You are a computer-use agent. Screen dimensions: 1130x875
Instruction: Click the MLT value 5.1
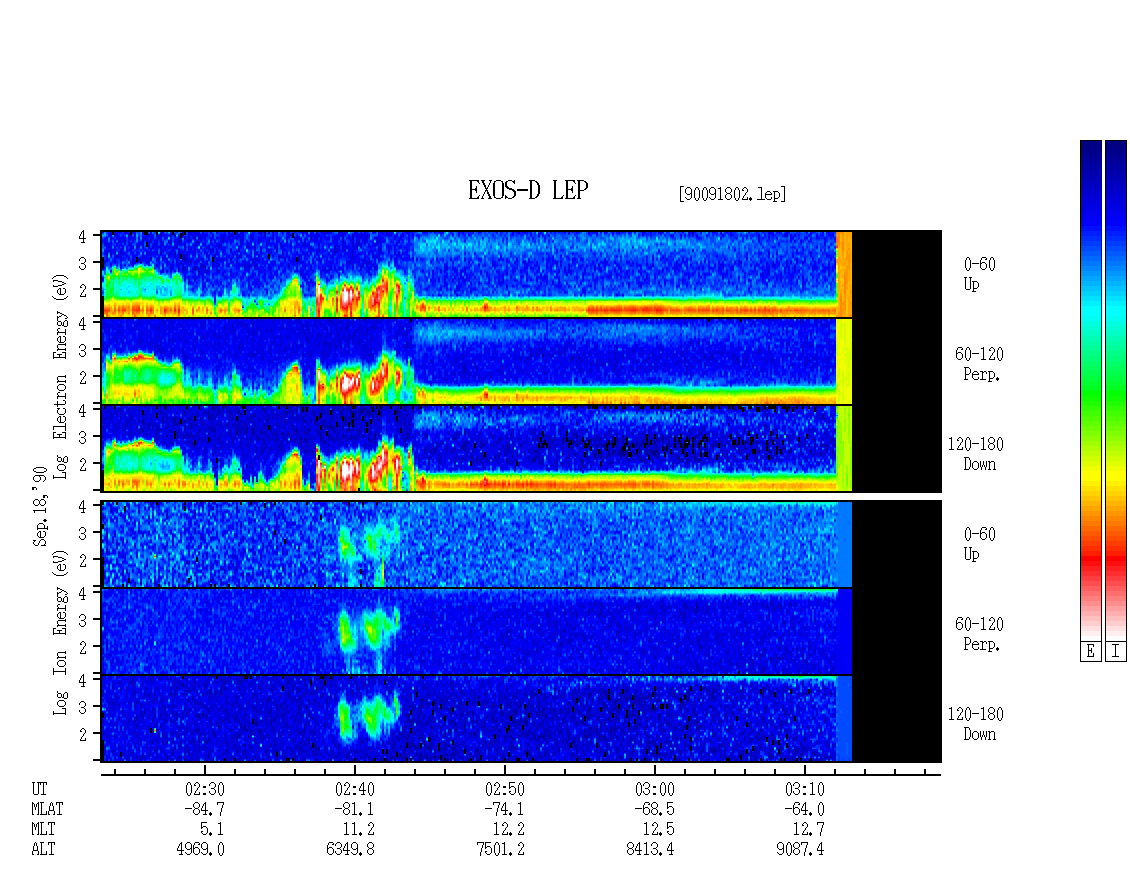[212, 830]
